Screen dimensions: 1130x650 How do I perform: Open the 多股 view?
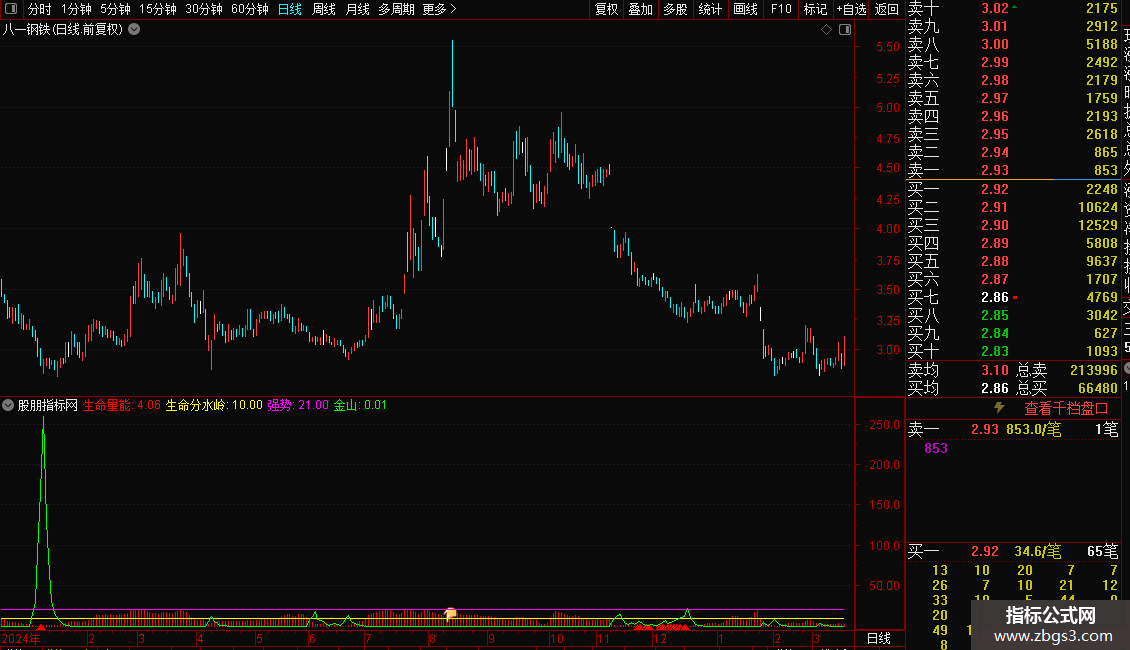click(675, 9)
